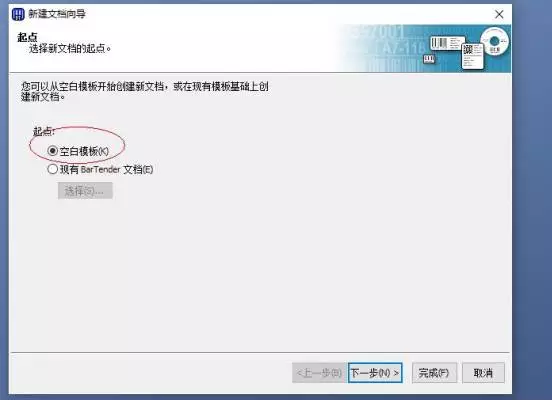Image resolution: width=552 pixels, height=400 pixels.
Task: Finish the wizard with 完成(F)
Action: [x=434, y=373]
